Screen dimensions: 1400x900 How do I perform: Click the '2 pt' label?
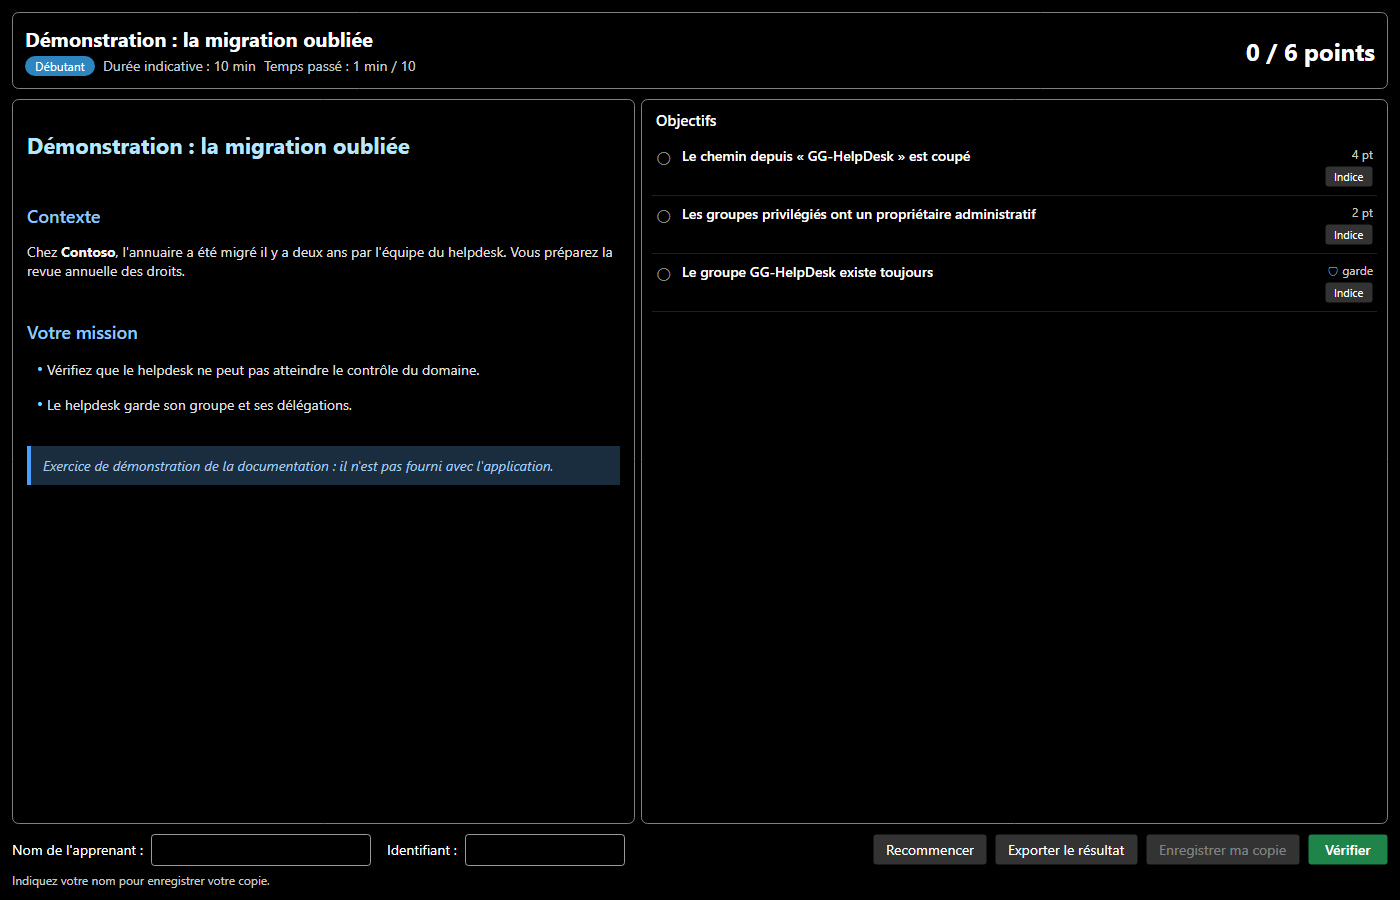tap(1362, 213)
